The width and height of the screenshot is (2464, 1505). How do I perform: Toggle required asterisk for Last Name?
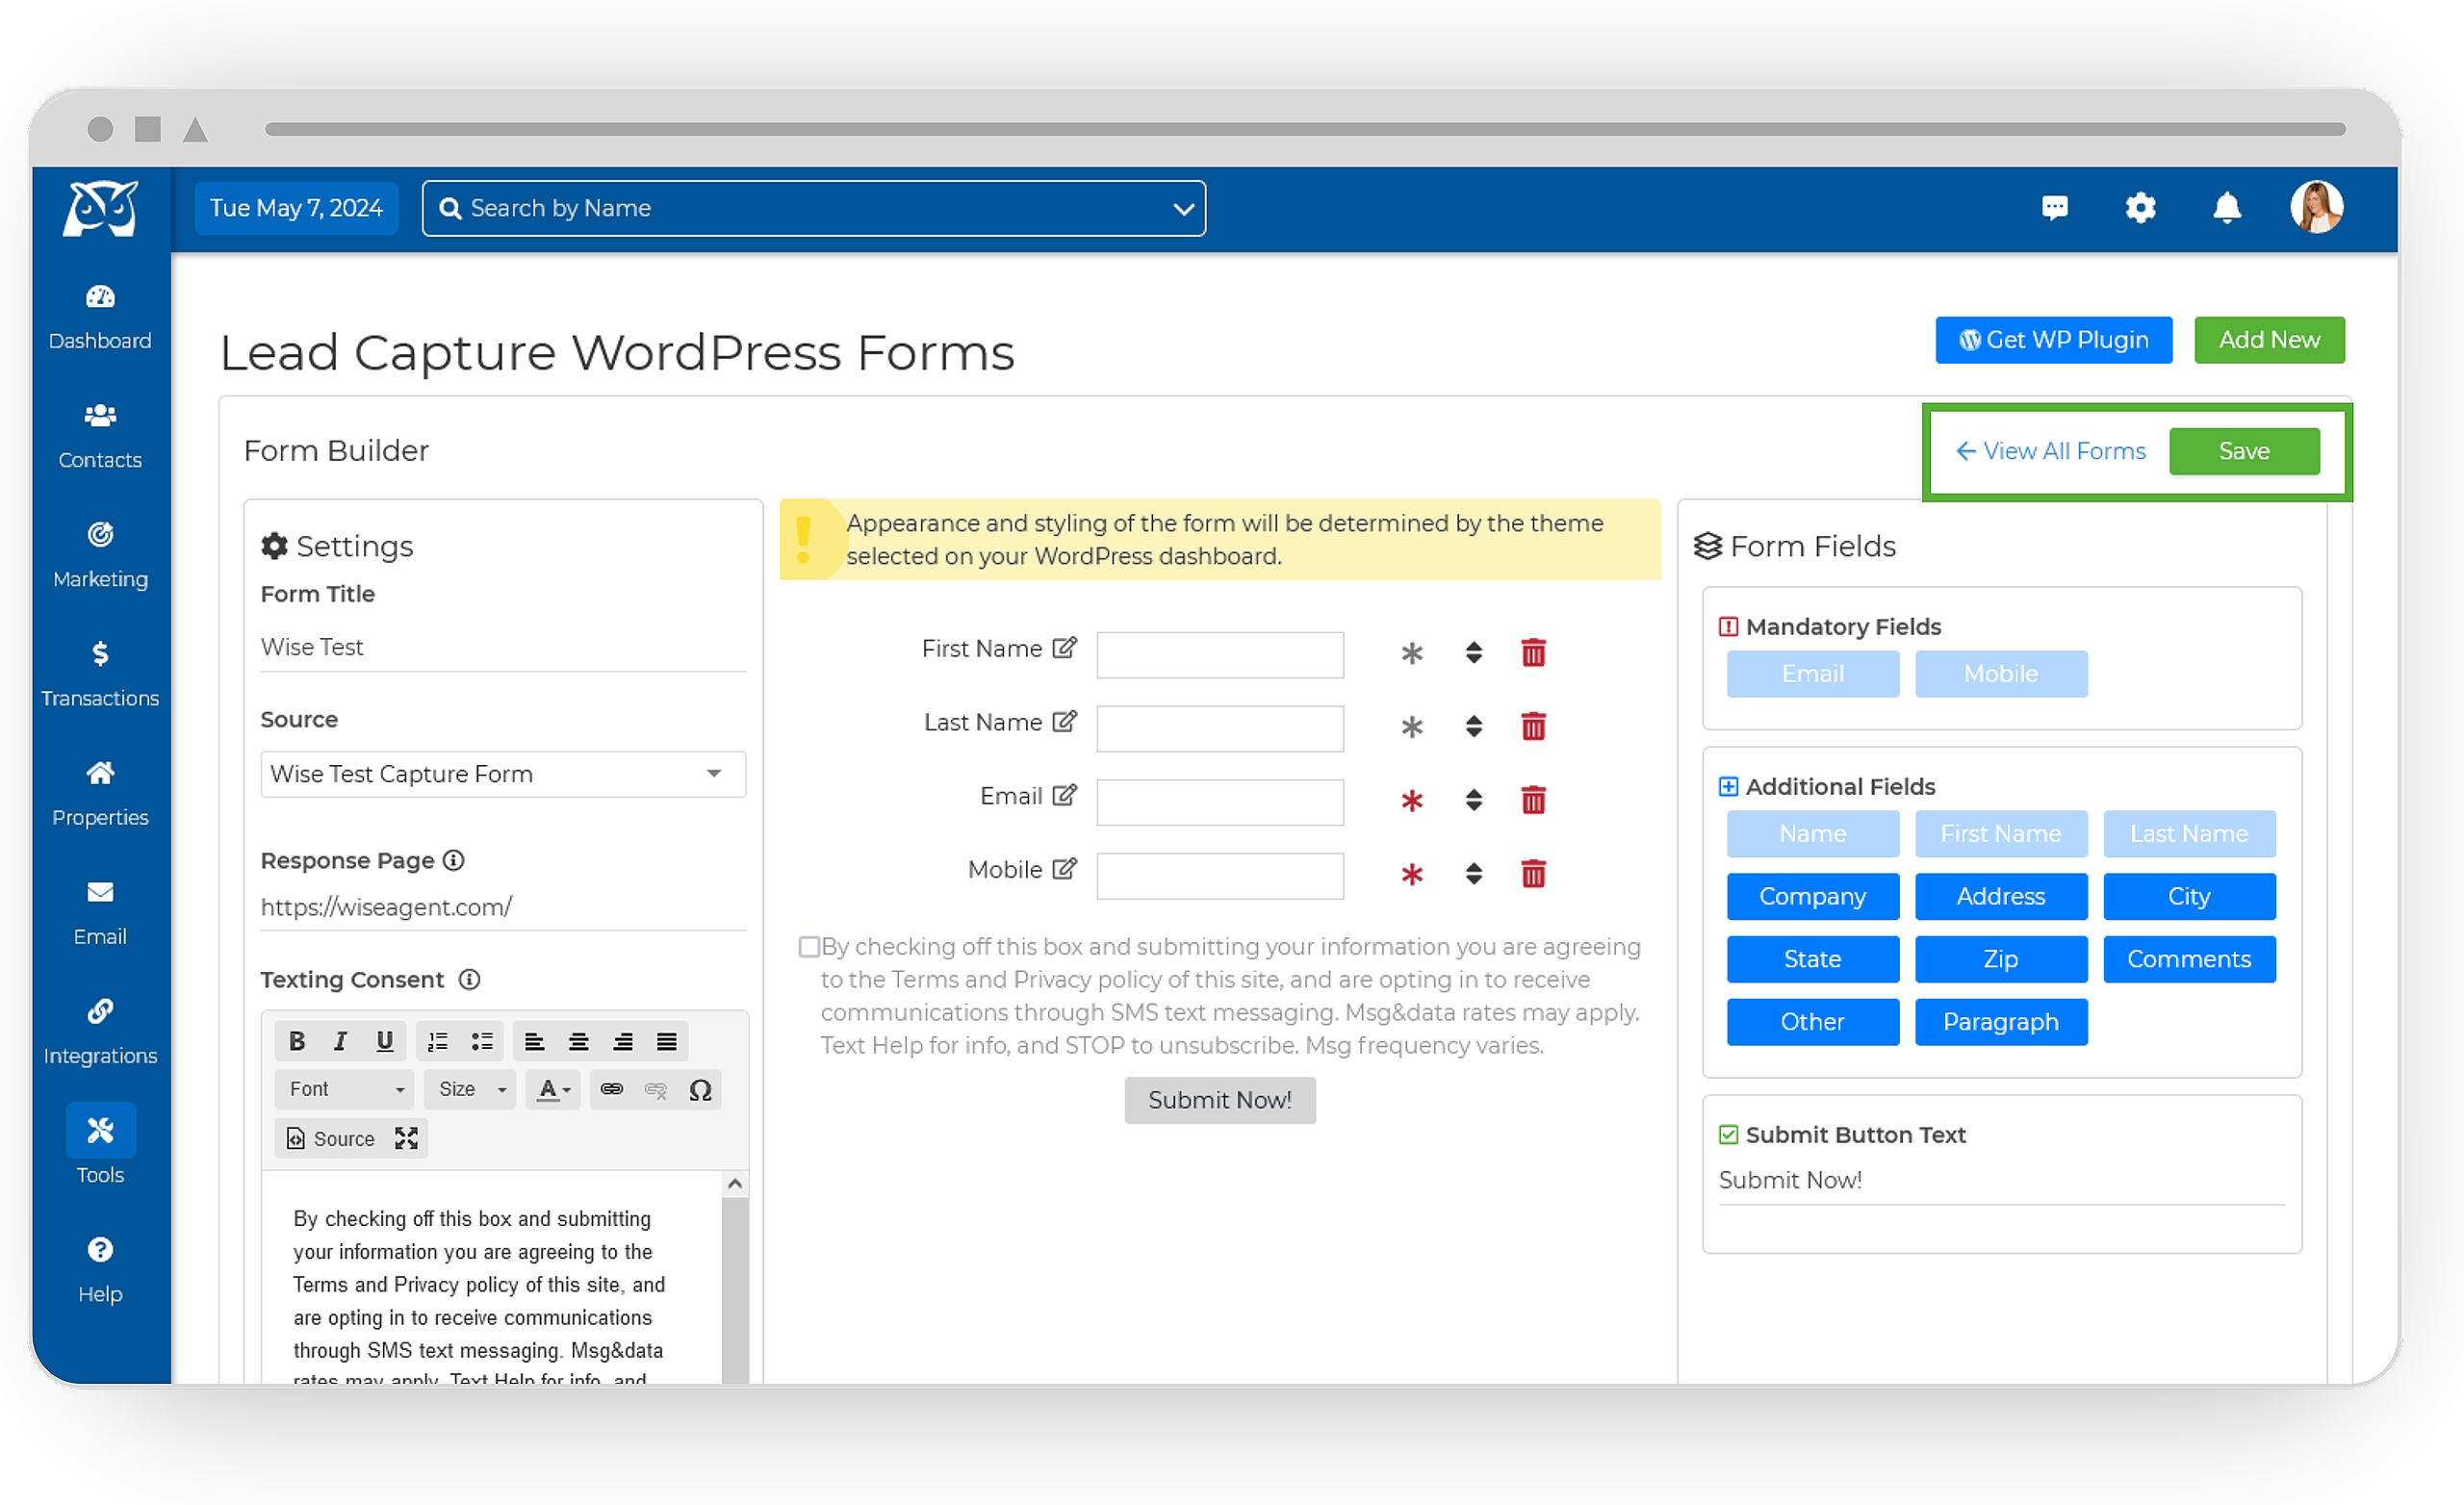[1411, 726]
